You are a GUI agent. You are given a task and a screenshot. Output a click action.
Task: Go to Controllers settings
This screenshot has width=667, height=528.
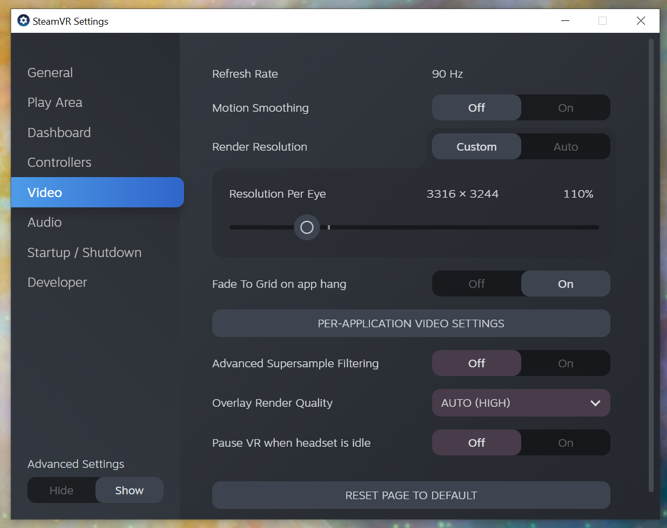(59, 163)
